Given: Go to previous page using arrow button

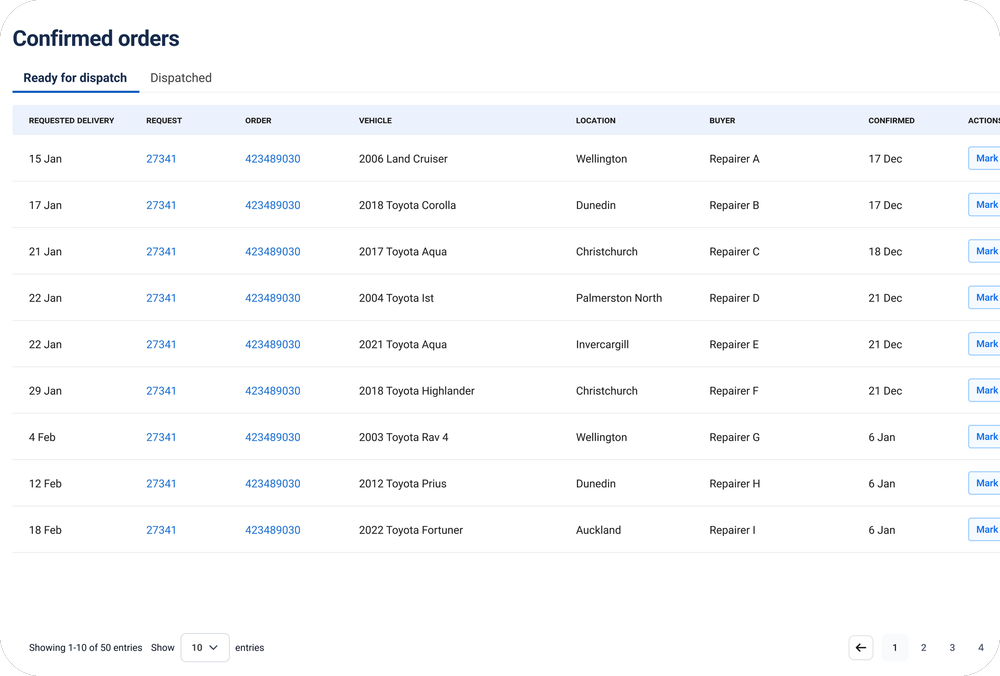Looking at the screenshot, I should (860, 647).
